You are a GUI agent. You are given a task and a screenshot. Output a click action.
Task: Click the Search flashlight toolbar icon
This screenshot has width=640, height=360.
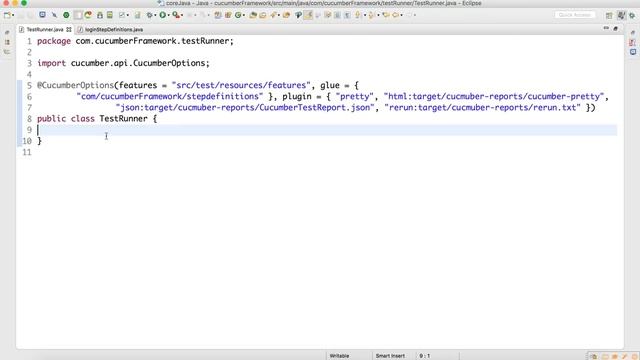pyautogui.click(x=273, y=15)
